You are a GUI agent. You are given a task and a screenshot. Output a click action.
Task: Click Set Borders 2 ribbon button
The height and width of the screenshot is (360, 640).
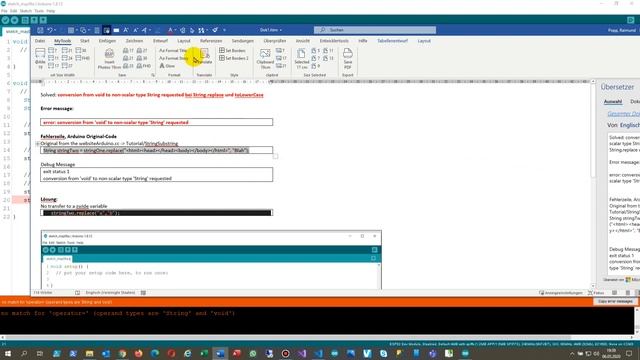point(234,58)
